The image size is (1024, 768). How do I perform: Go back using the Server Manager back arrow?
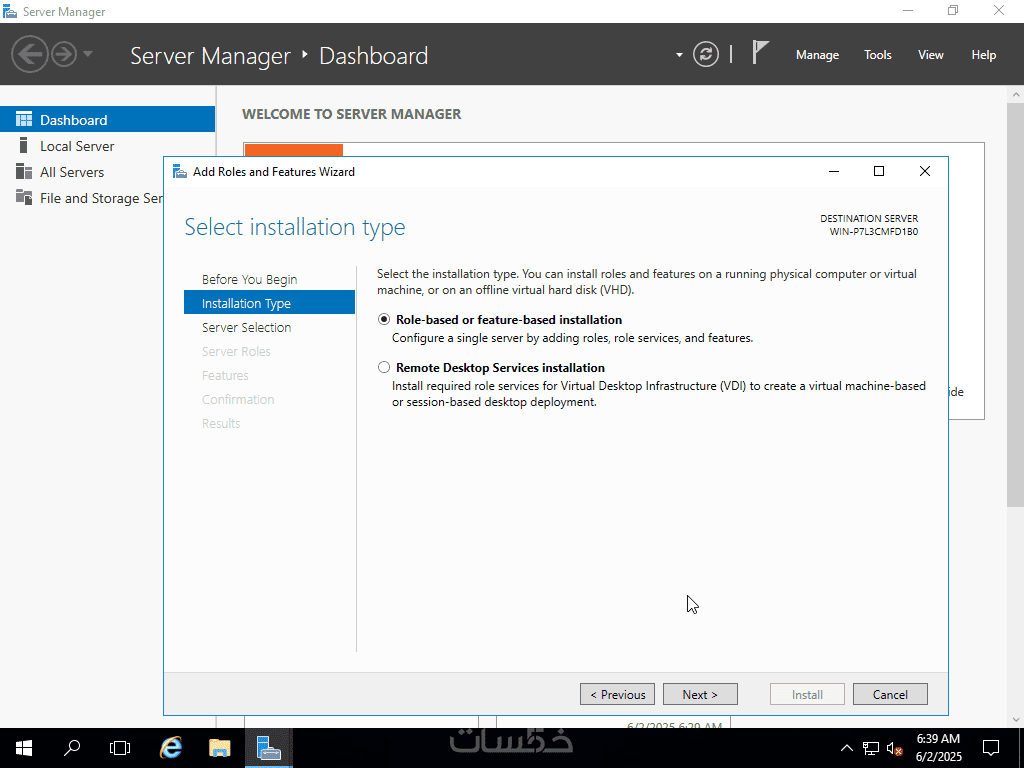coord(30,54)
